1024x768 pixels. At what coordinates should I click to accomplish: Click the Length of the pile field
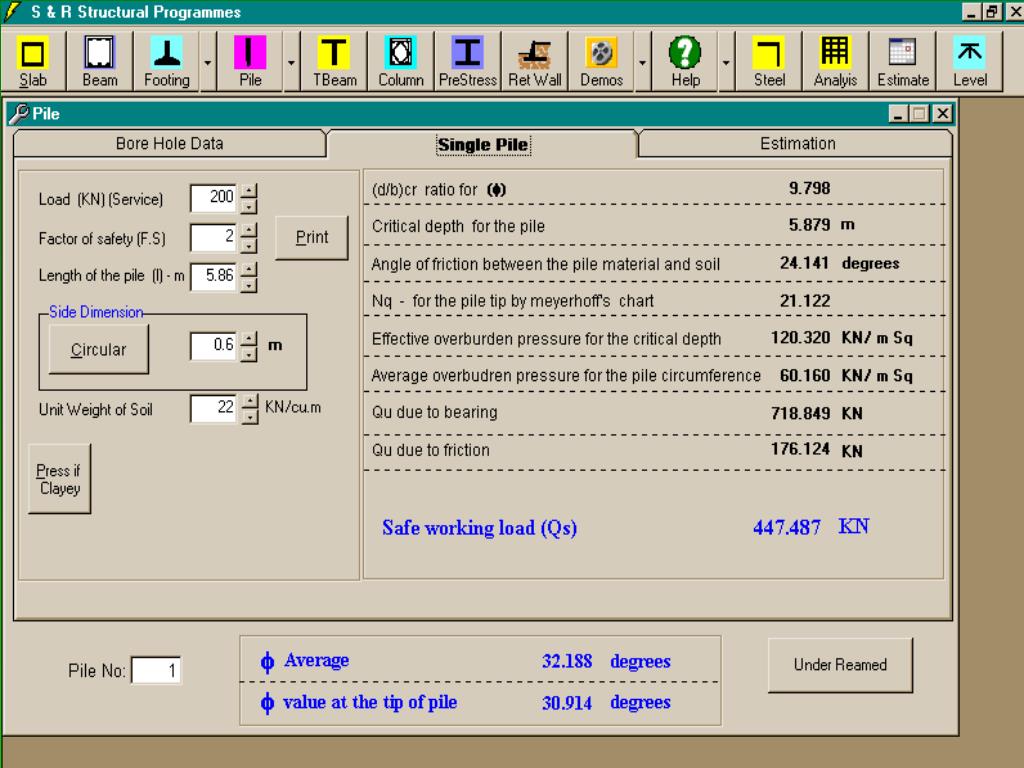point(214,276)
